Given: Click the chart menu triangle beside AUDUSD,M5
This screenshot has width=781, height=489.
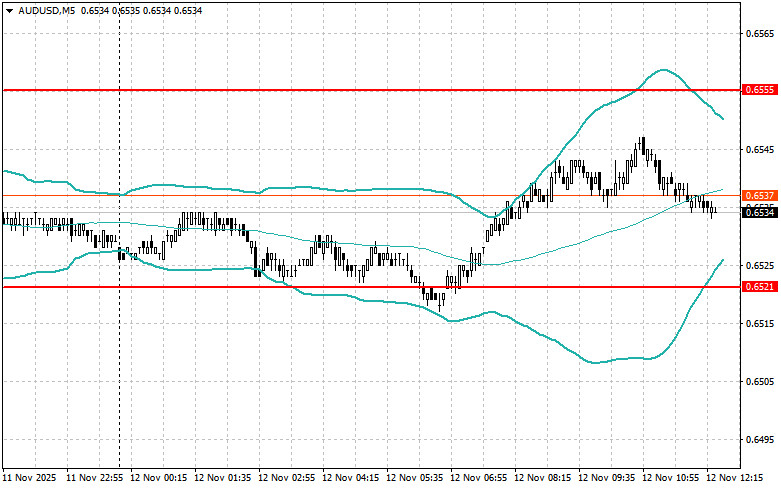Looking at the screenshot, I should 9,10.
